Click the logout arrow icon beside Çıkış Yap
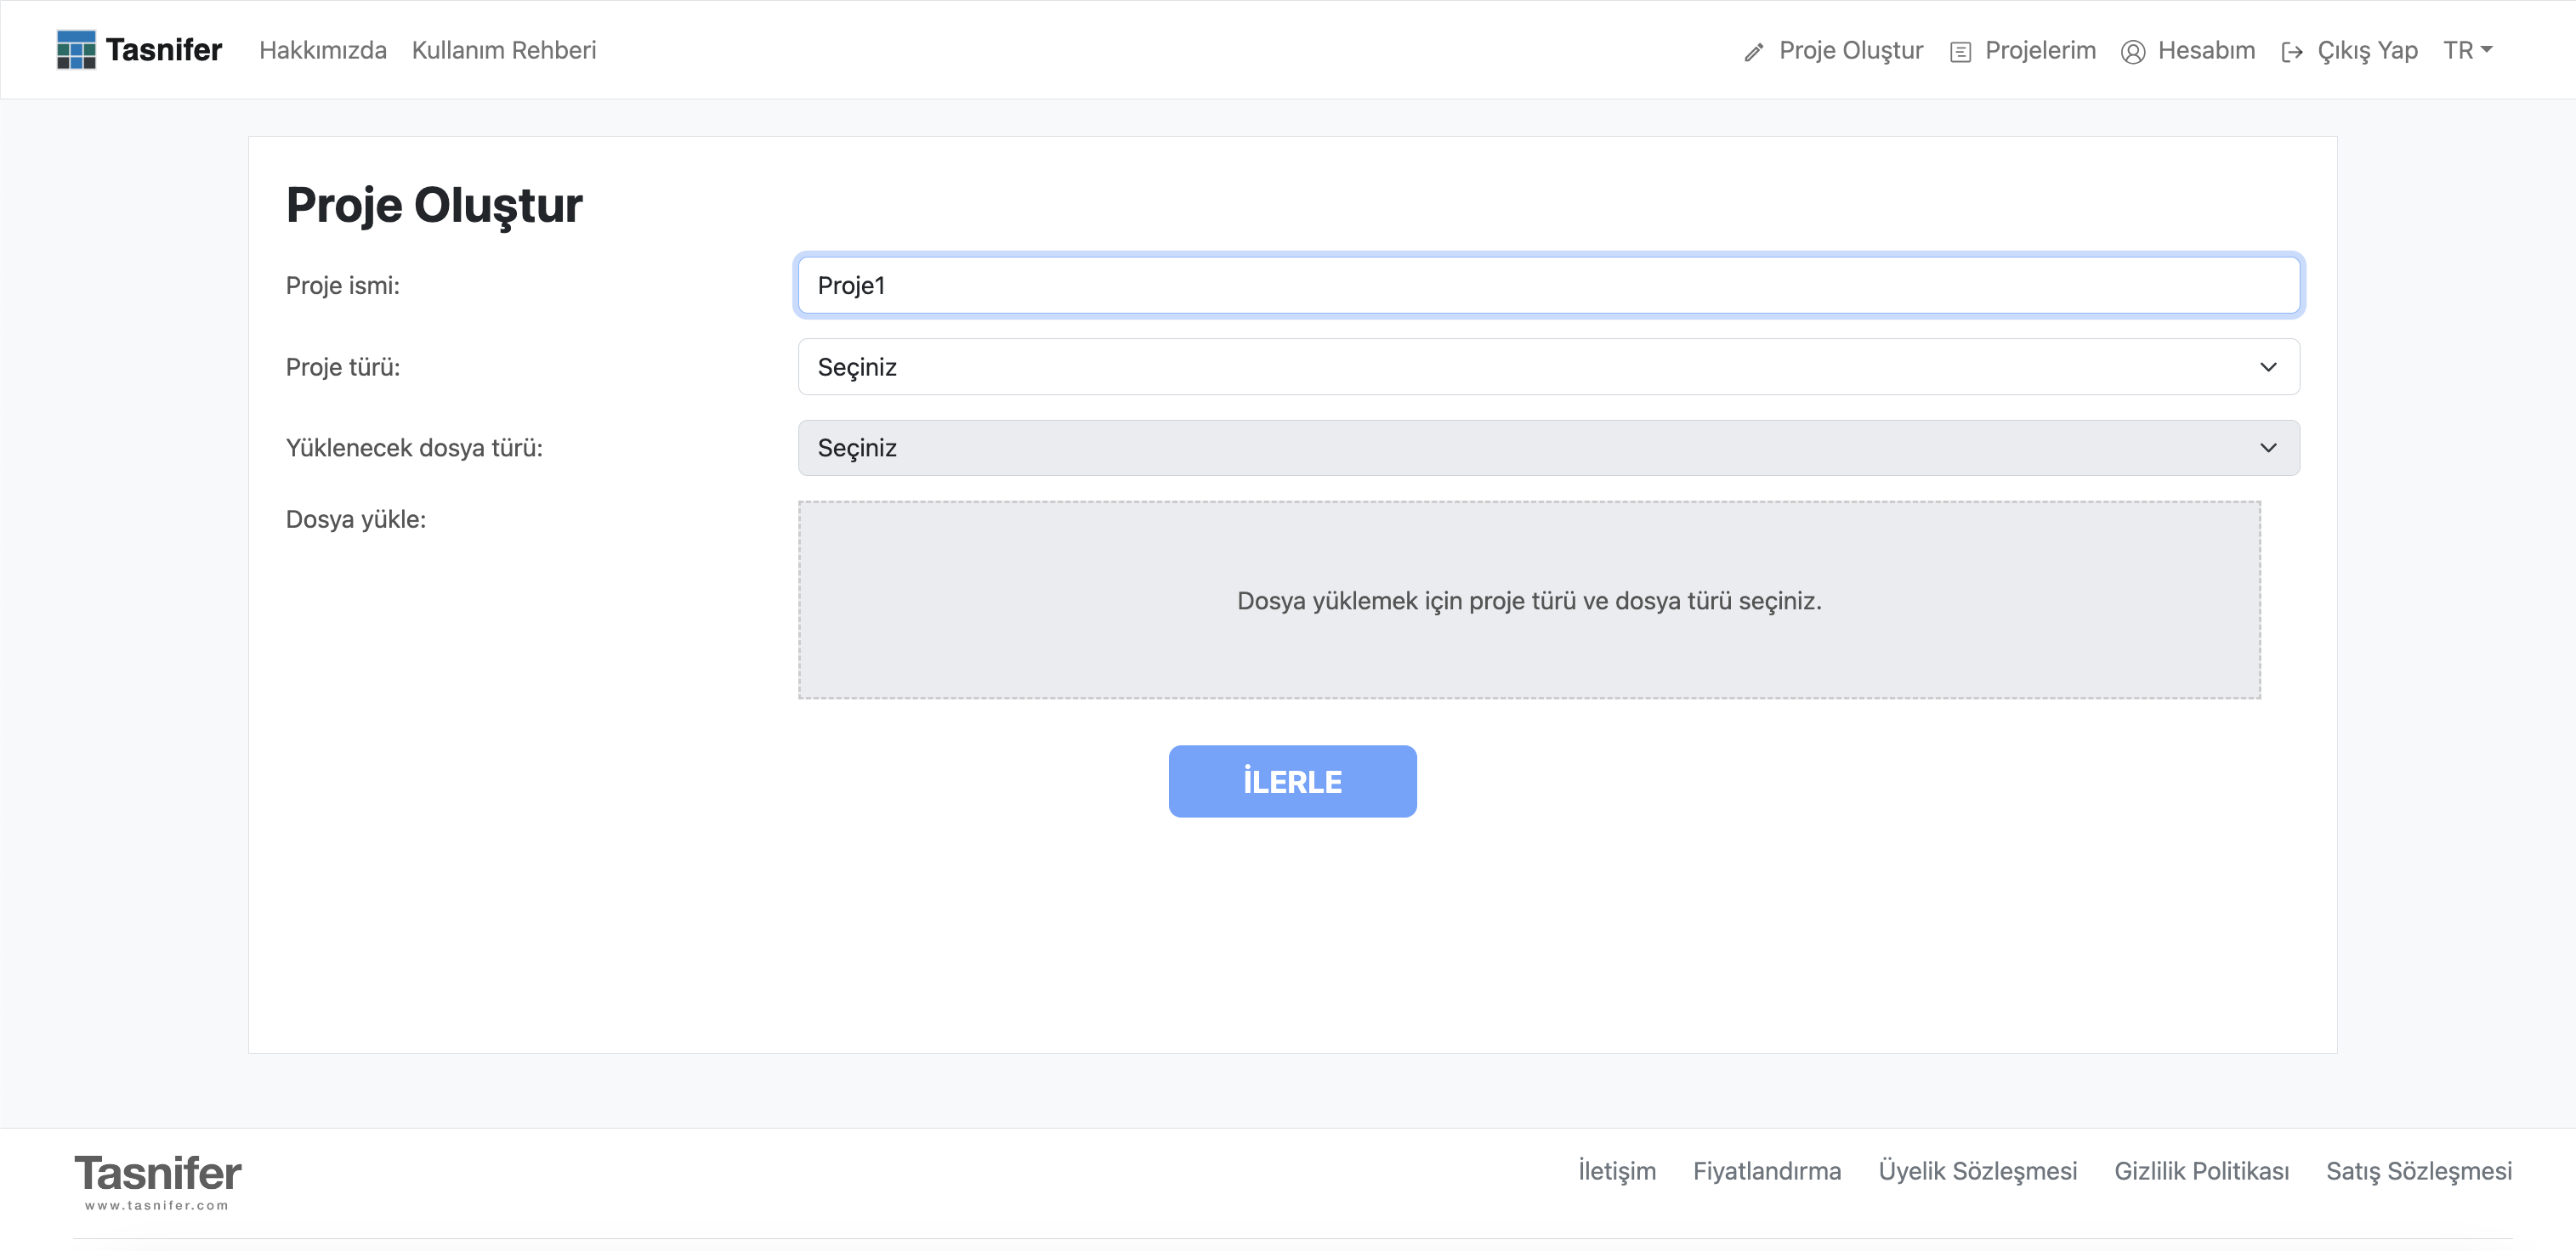Image resolution: width=2576 pixels, height=1251 pixels. pyautogui.click(x=2292, y=52)
